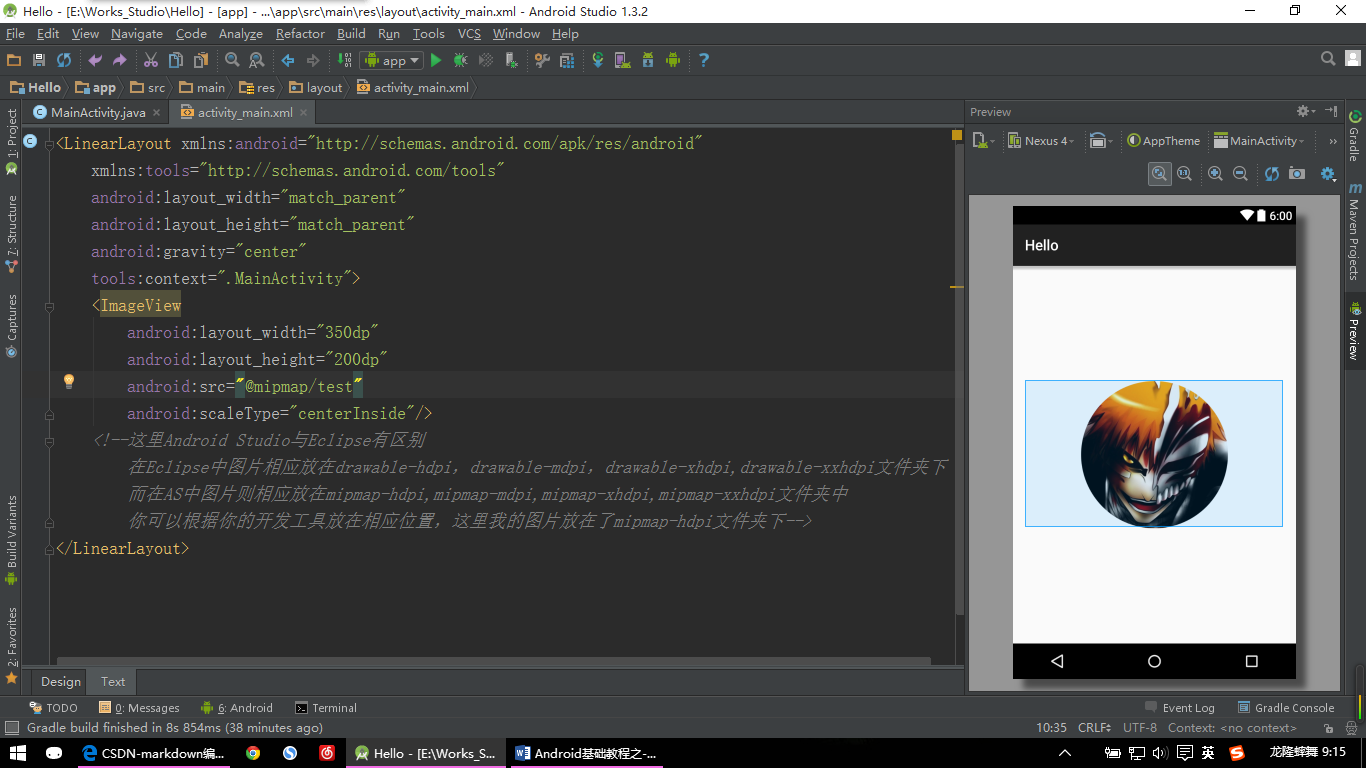Zoom out on the layout preview
Screen dimensions: 1366x768
point(1240,173)
